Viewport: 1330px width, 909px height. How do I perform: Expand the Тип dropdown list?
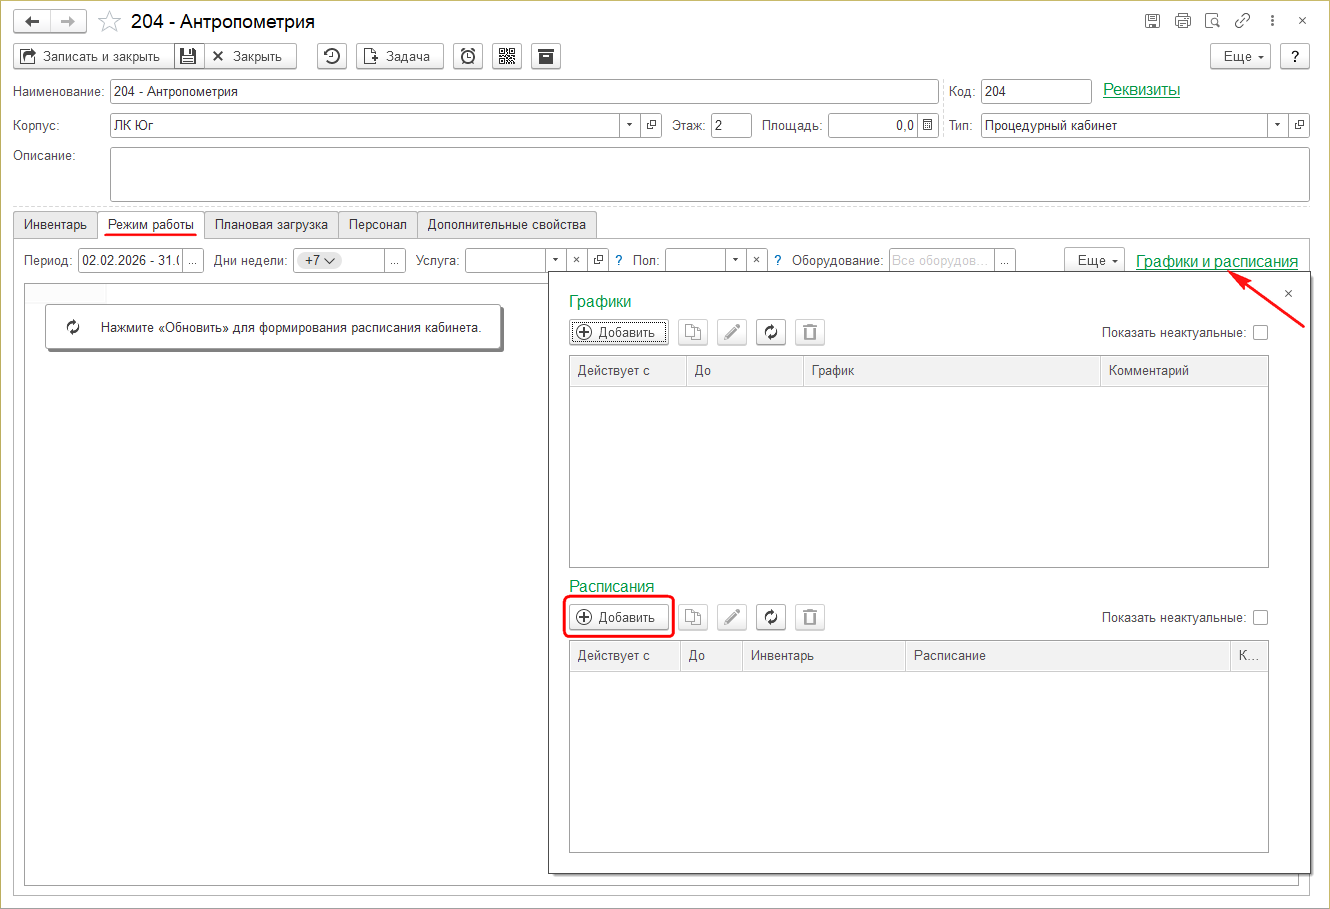point(1278,125)
